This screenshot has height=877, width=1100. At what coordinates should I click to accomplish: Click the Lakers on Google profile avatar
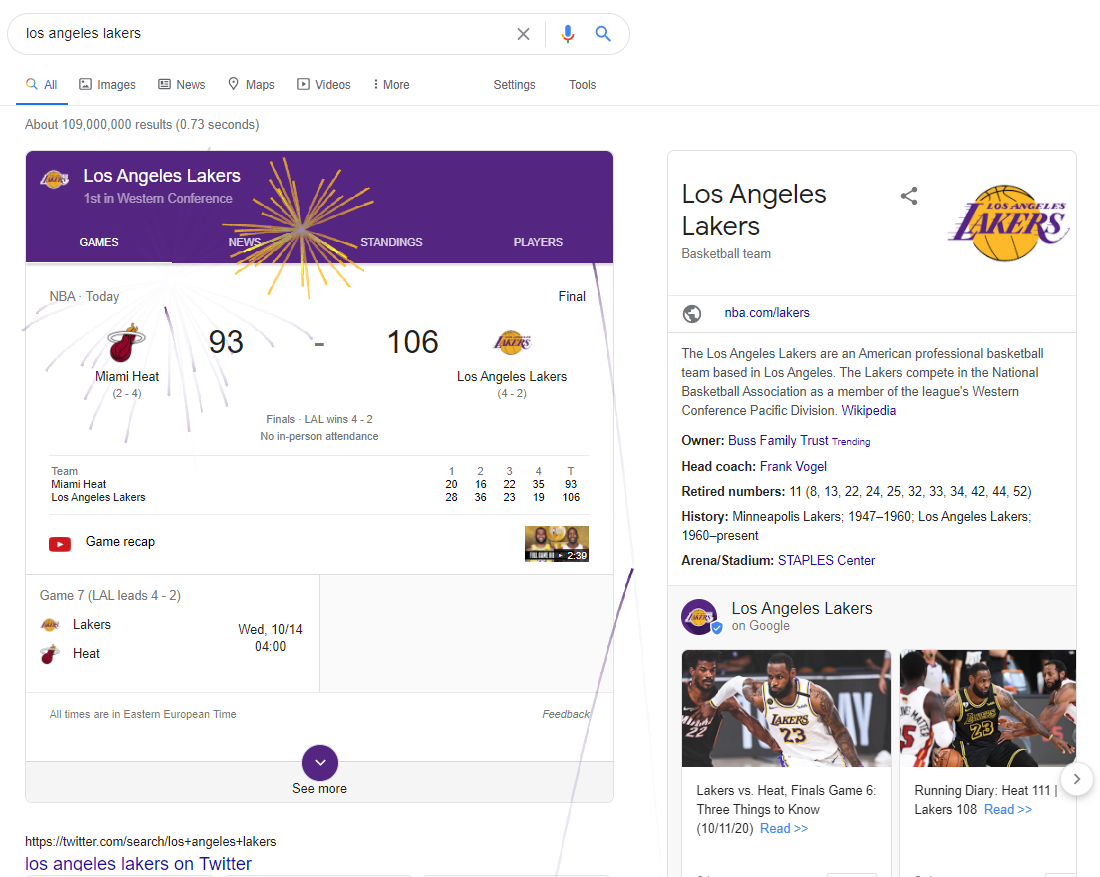point(699,617)
